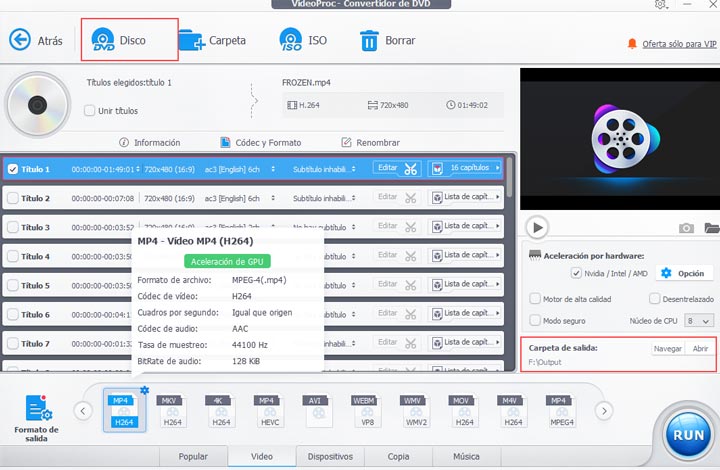Open the snapshot folder icon
720x470 pixels.
point(712,228)
